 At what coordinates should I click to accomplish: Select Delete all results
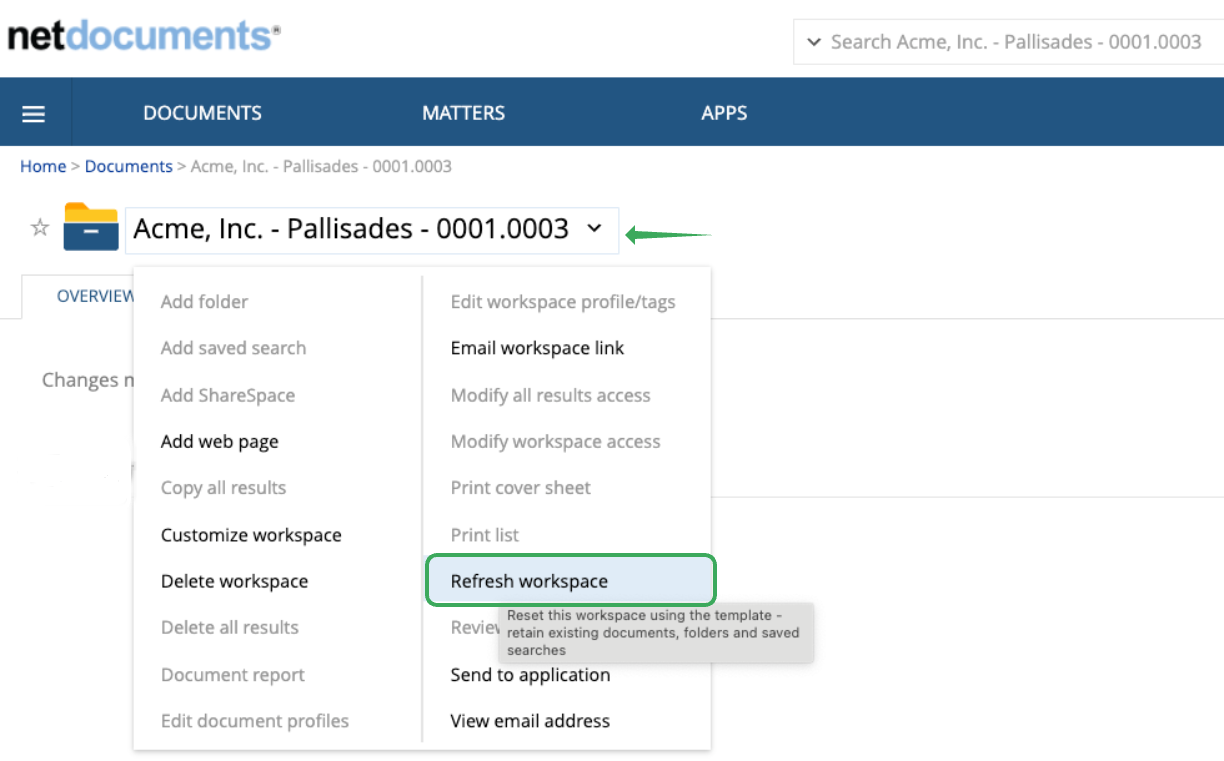point(230,628)
